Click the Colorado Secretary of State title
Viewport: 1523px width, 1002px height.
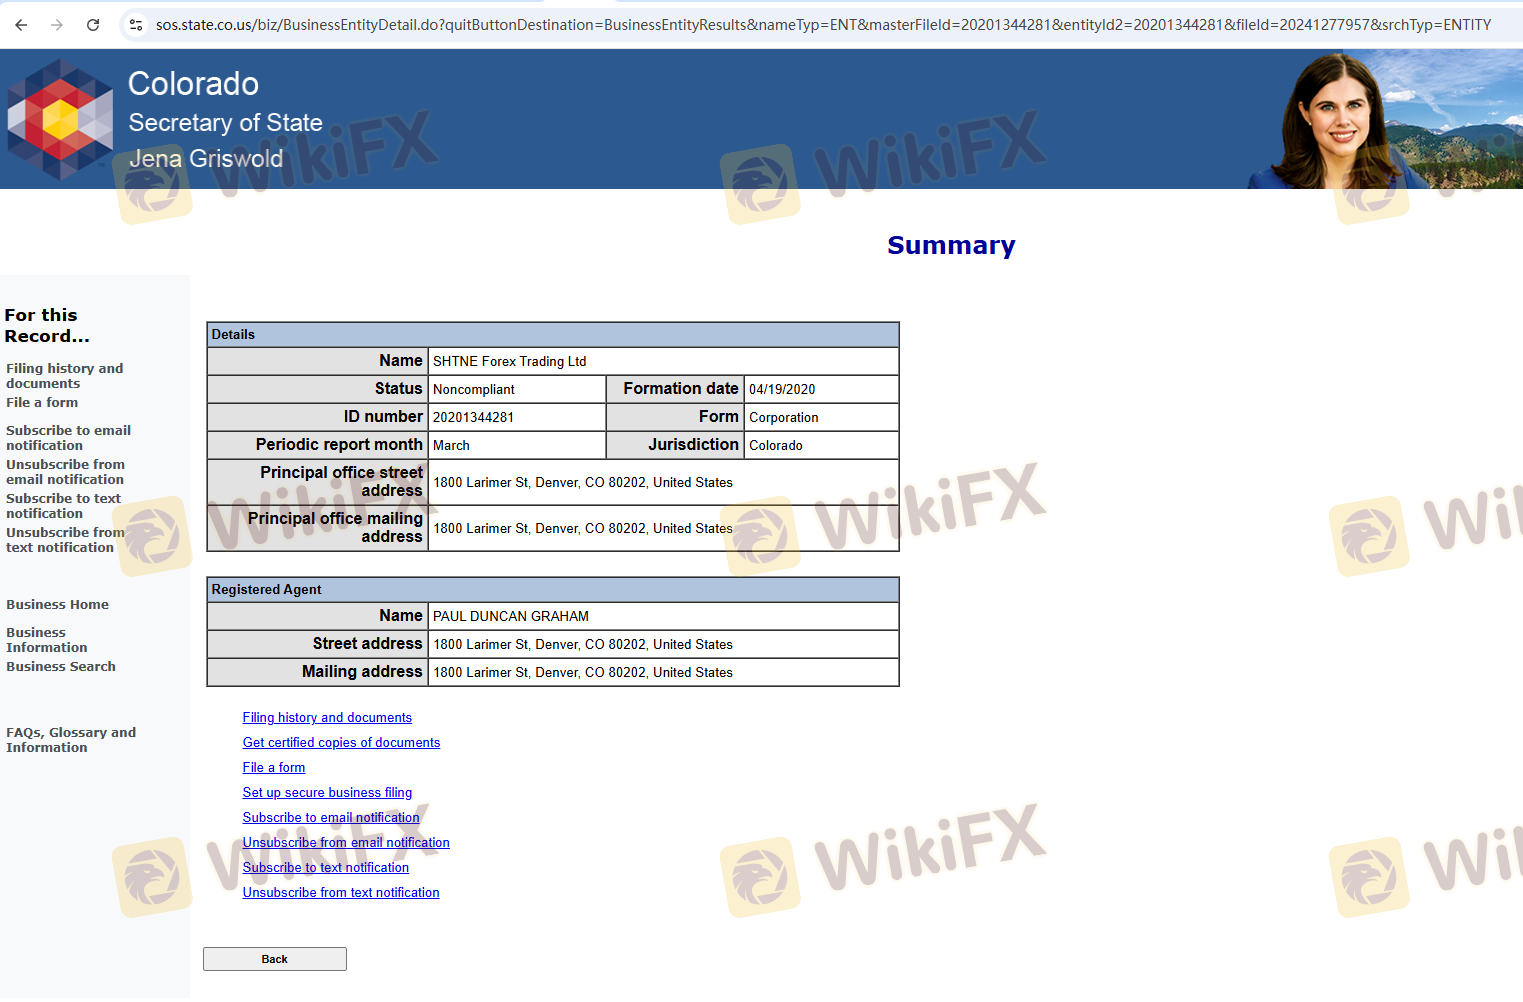[226, 103]
